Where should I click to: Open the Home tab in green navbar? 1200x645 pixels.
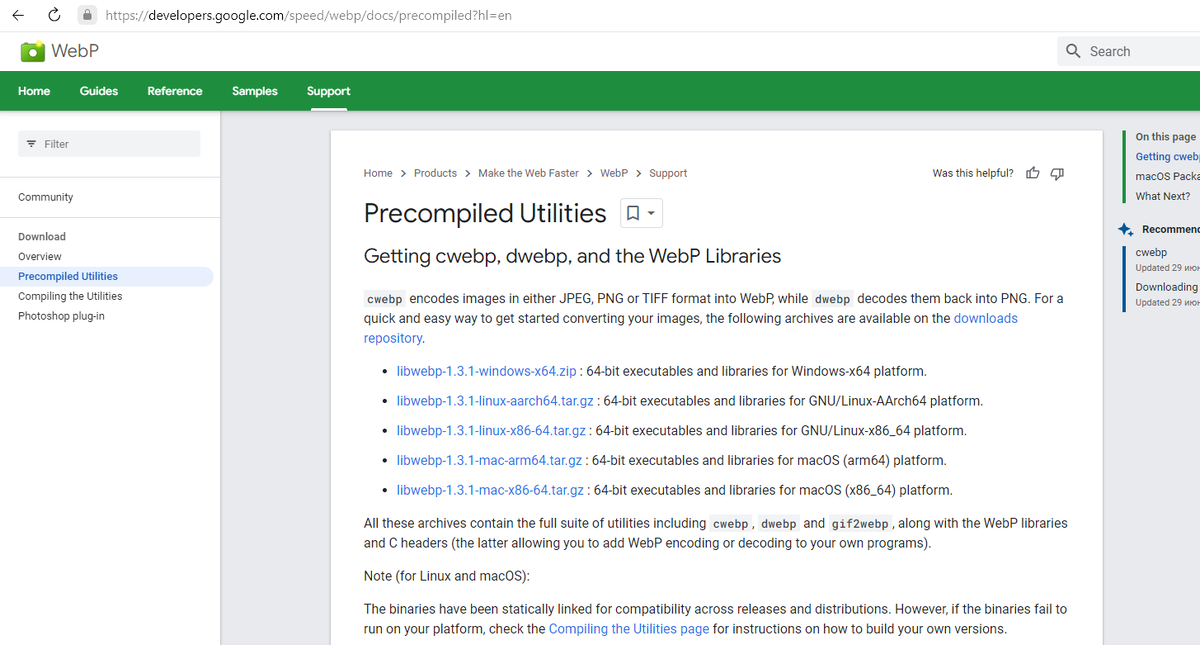pyautogui.click(x=34, y=91)
